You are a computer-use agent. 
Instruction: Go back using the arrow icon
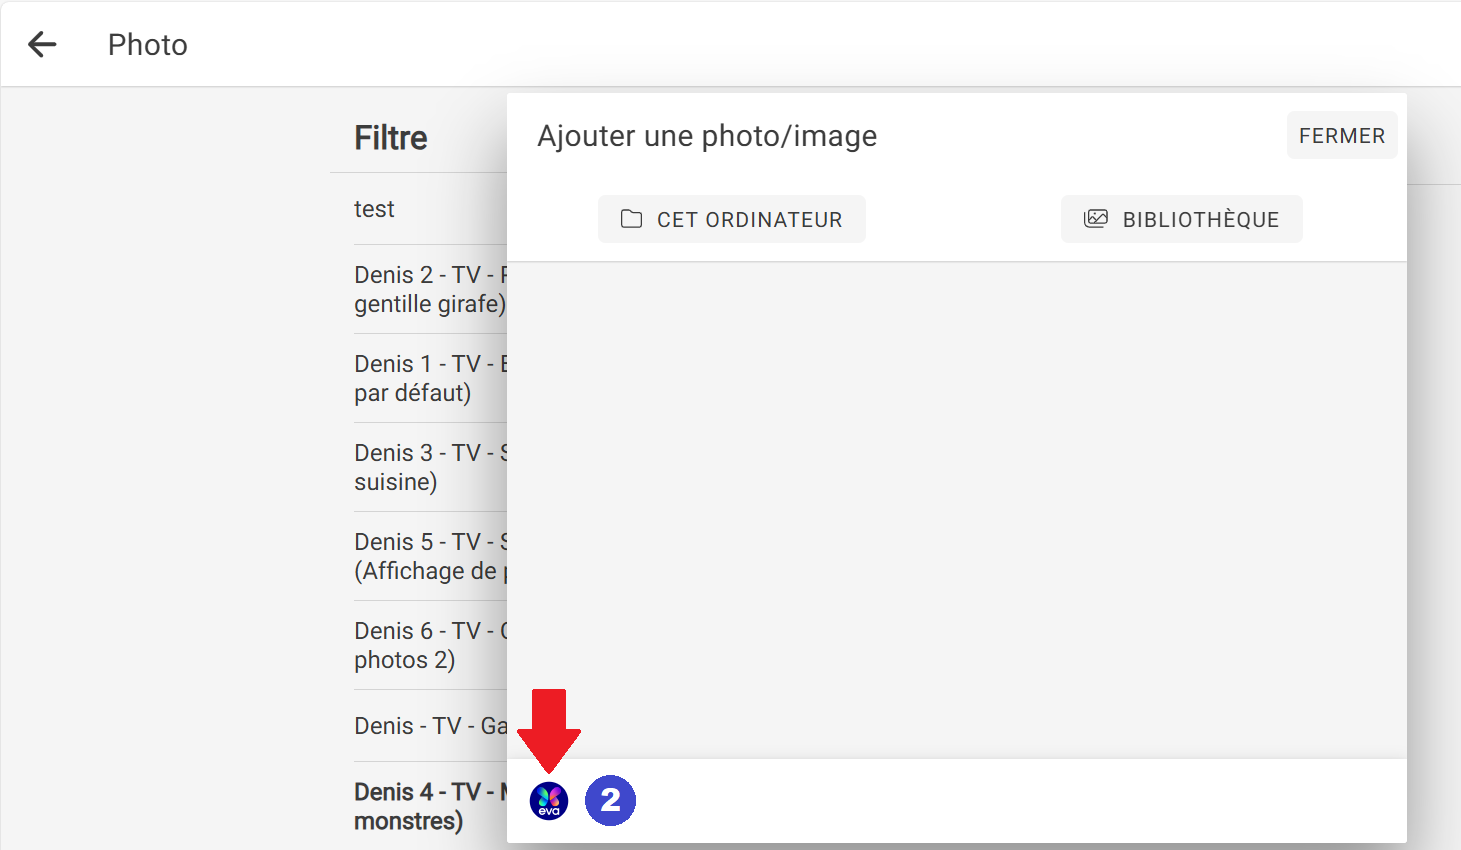(42, 44)
